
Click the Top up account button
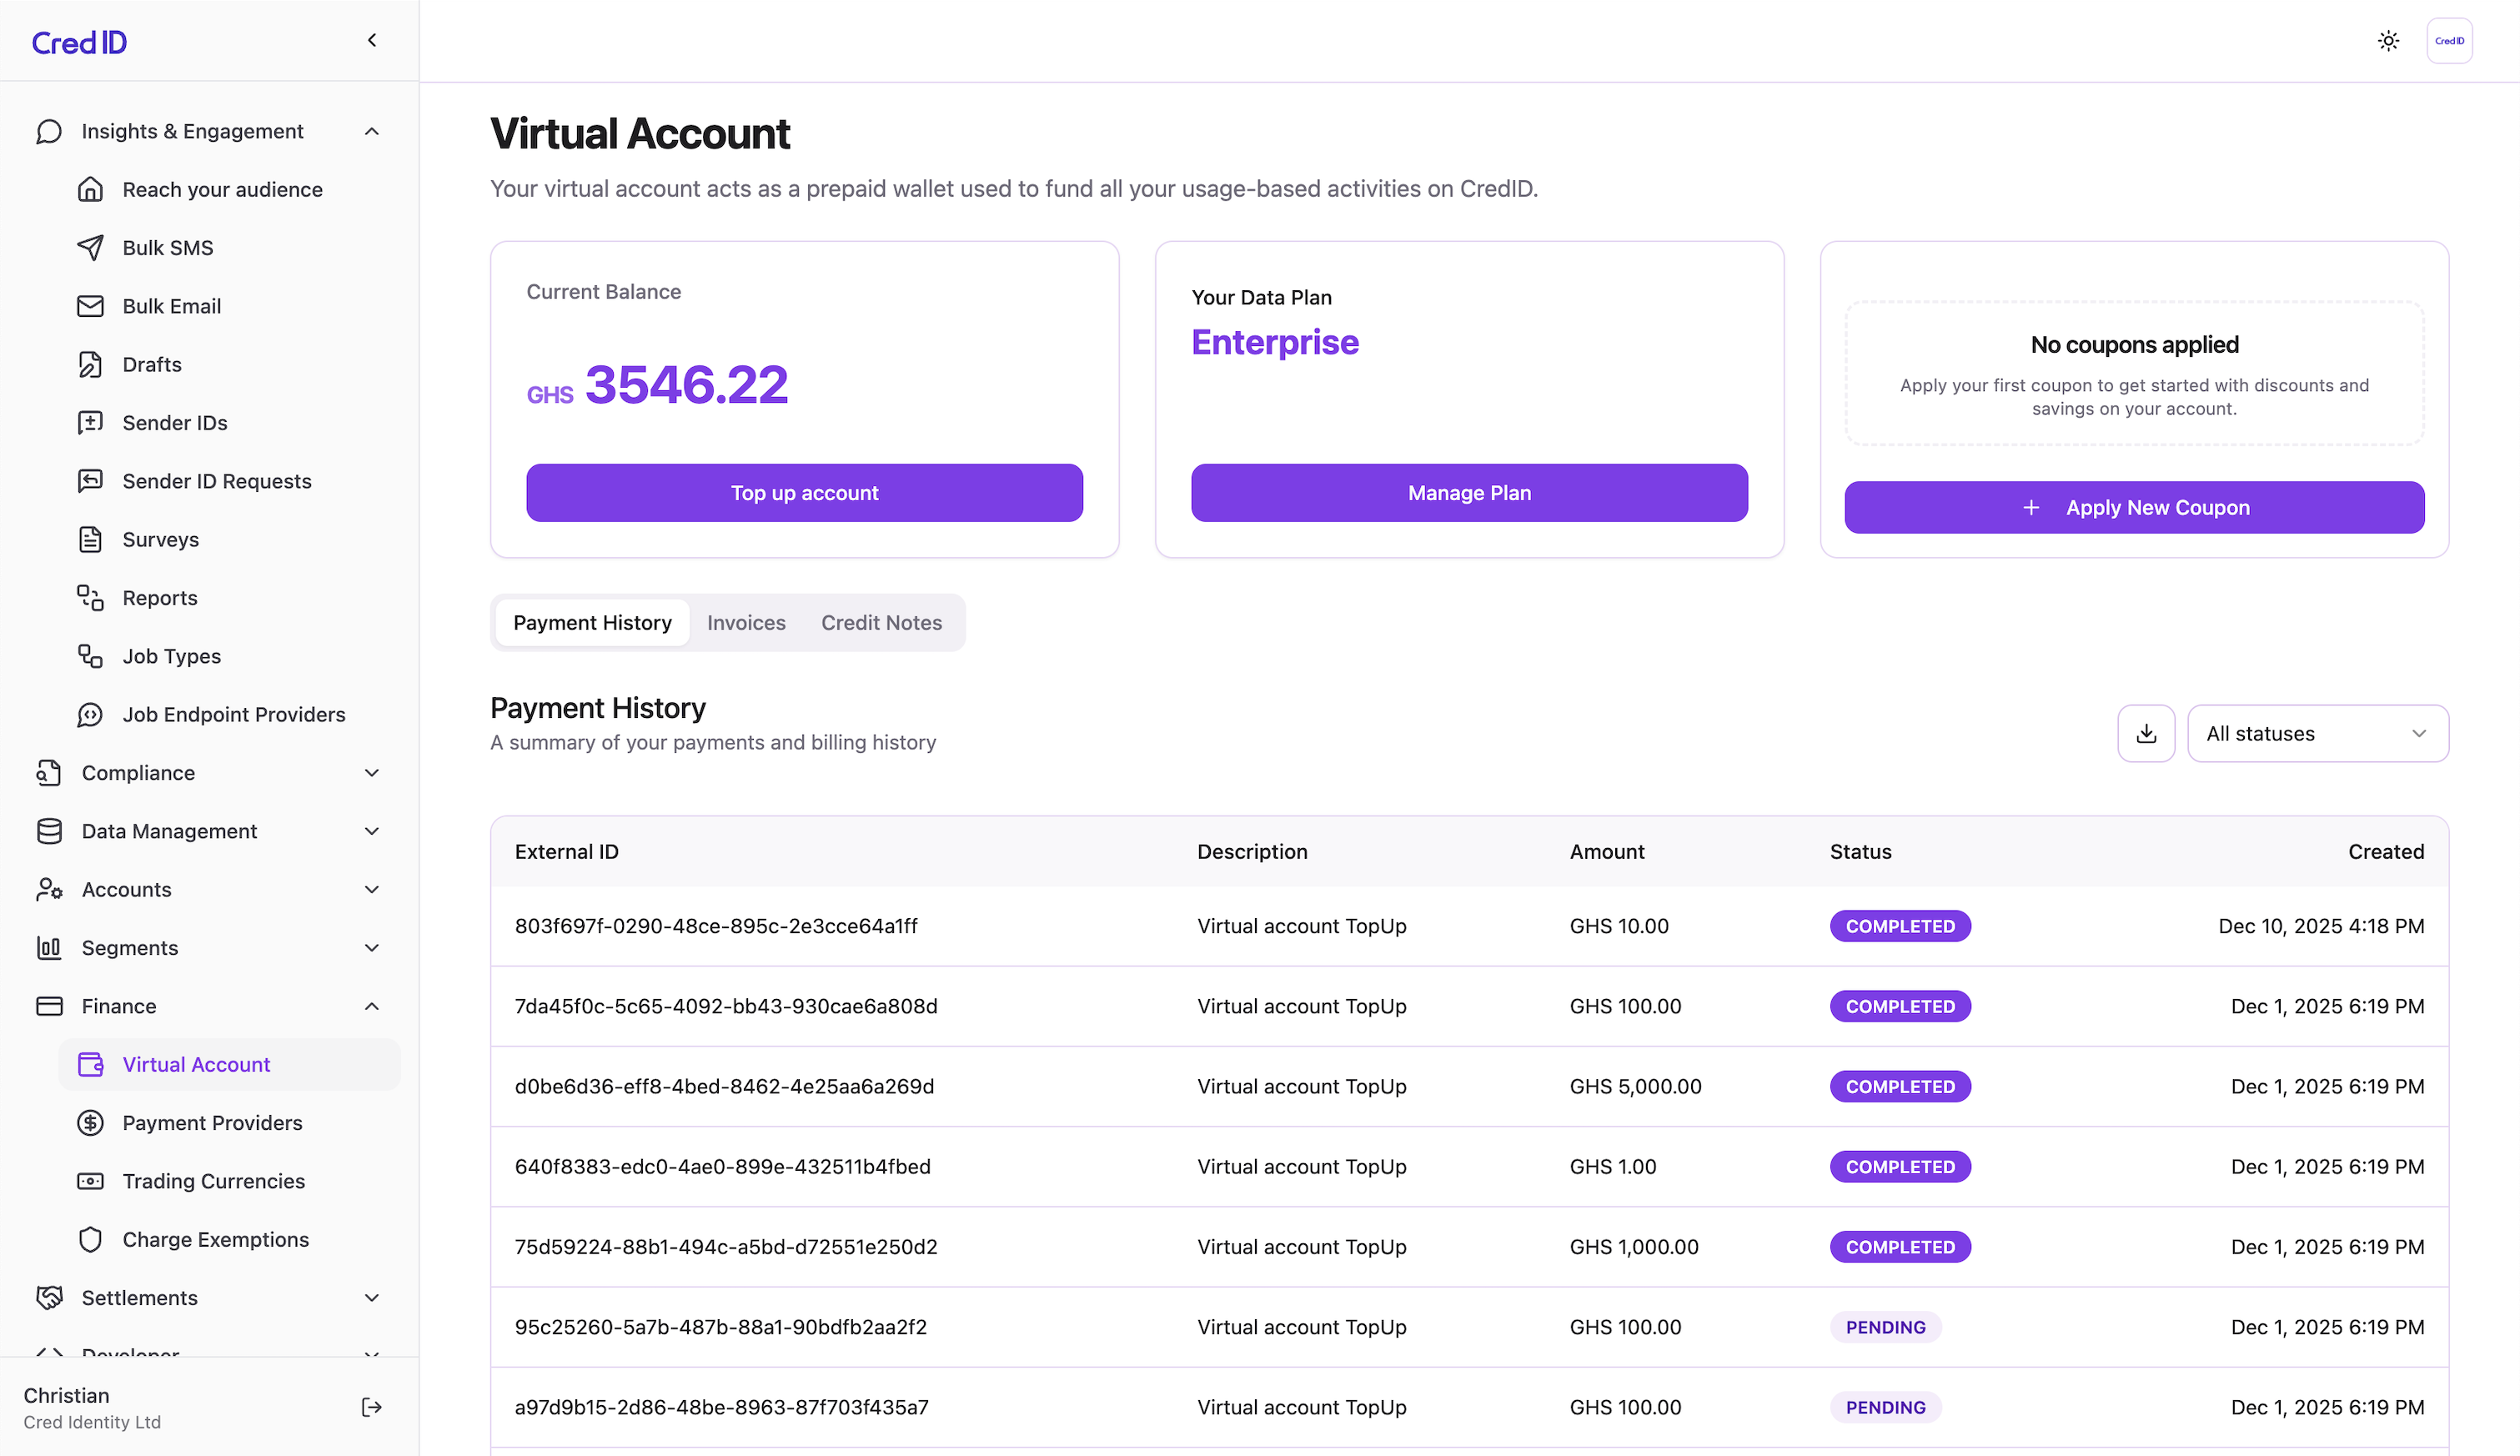click(x=804, y=492)
